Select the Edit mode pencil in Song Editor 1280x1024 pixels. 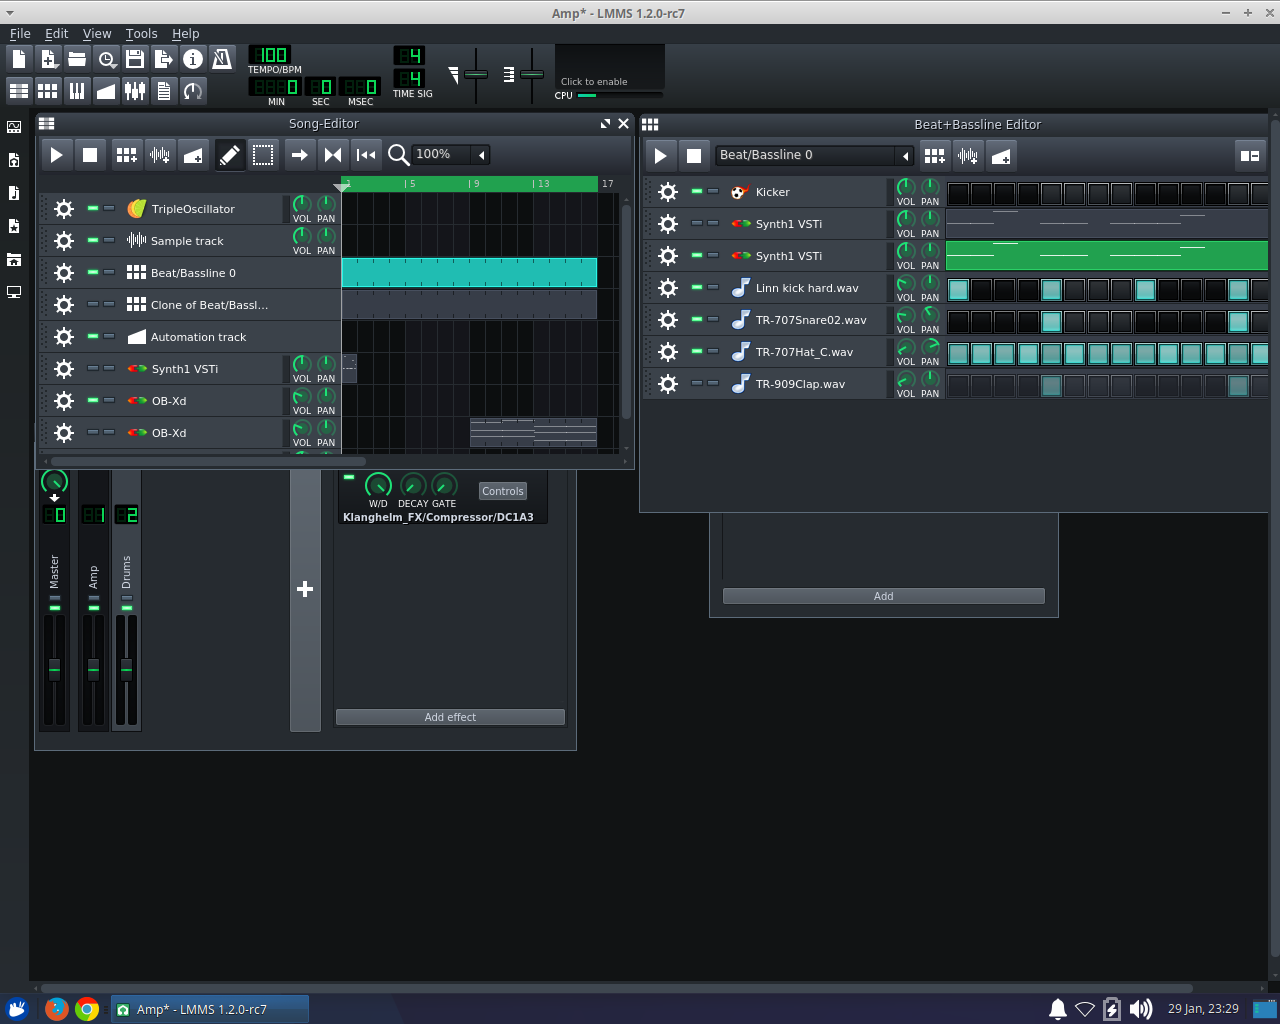tap(229, 154)
